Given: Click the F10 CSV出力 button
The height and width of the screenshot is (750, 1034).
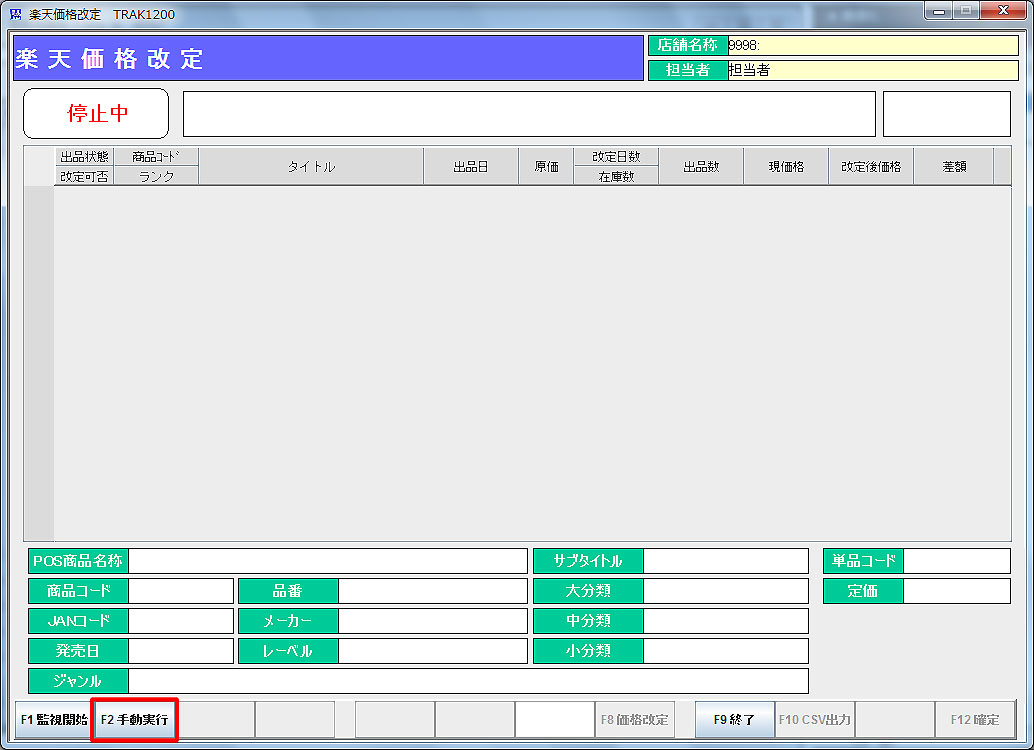Looking at the screenshot, I should [x=814, y=720].
